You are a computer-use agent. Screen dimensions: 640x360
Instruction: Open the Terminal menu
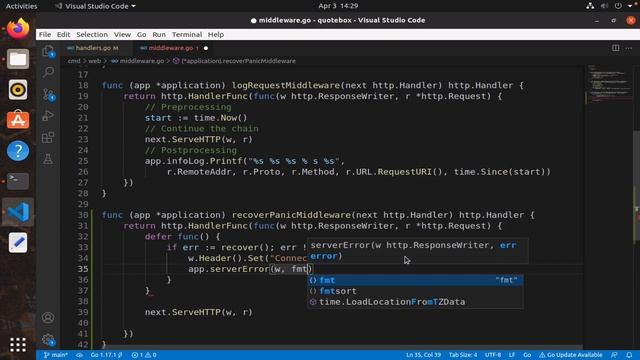pos(187,35)
